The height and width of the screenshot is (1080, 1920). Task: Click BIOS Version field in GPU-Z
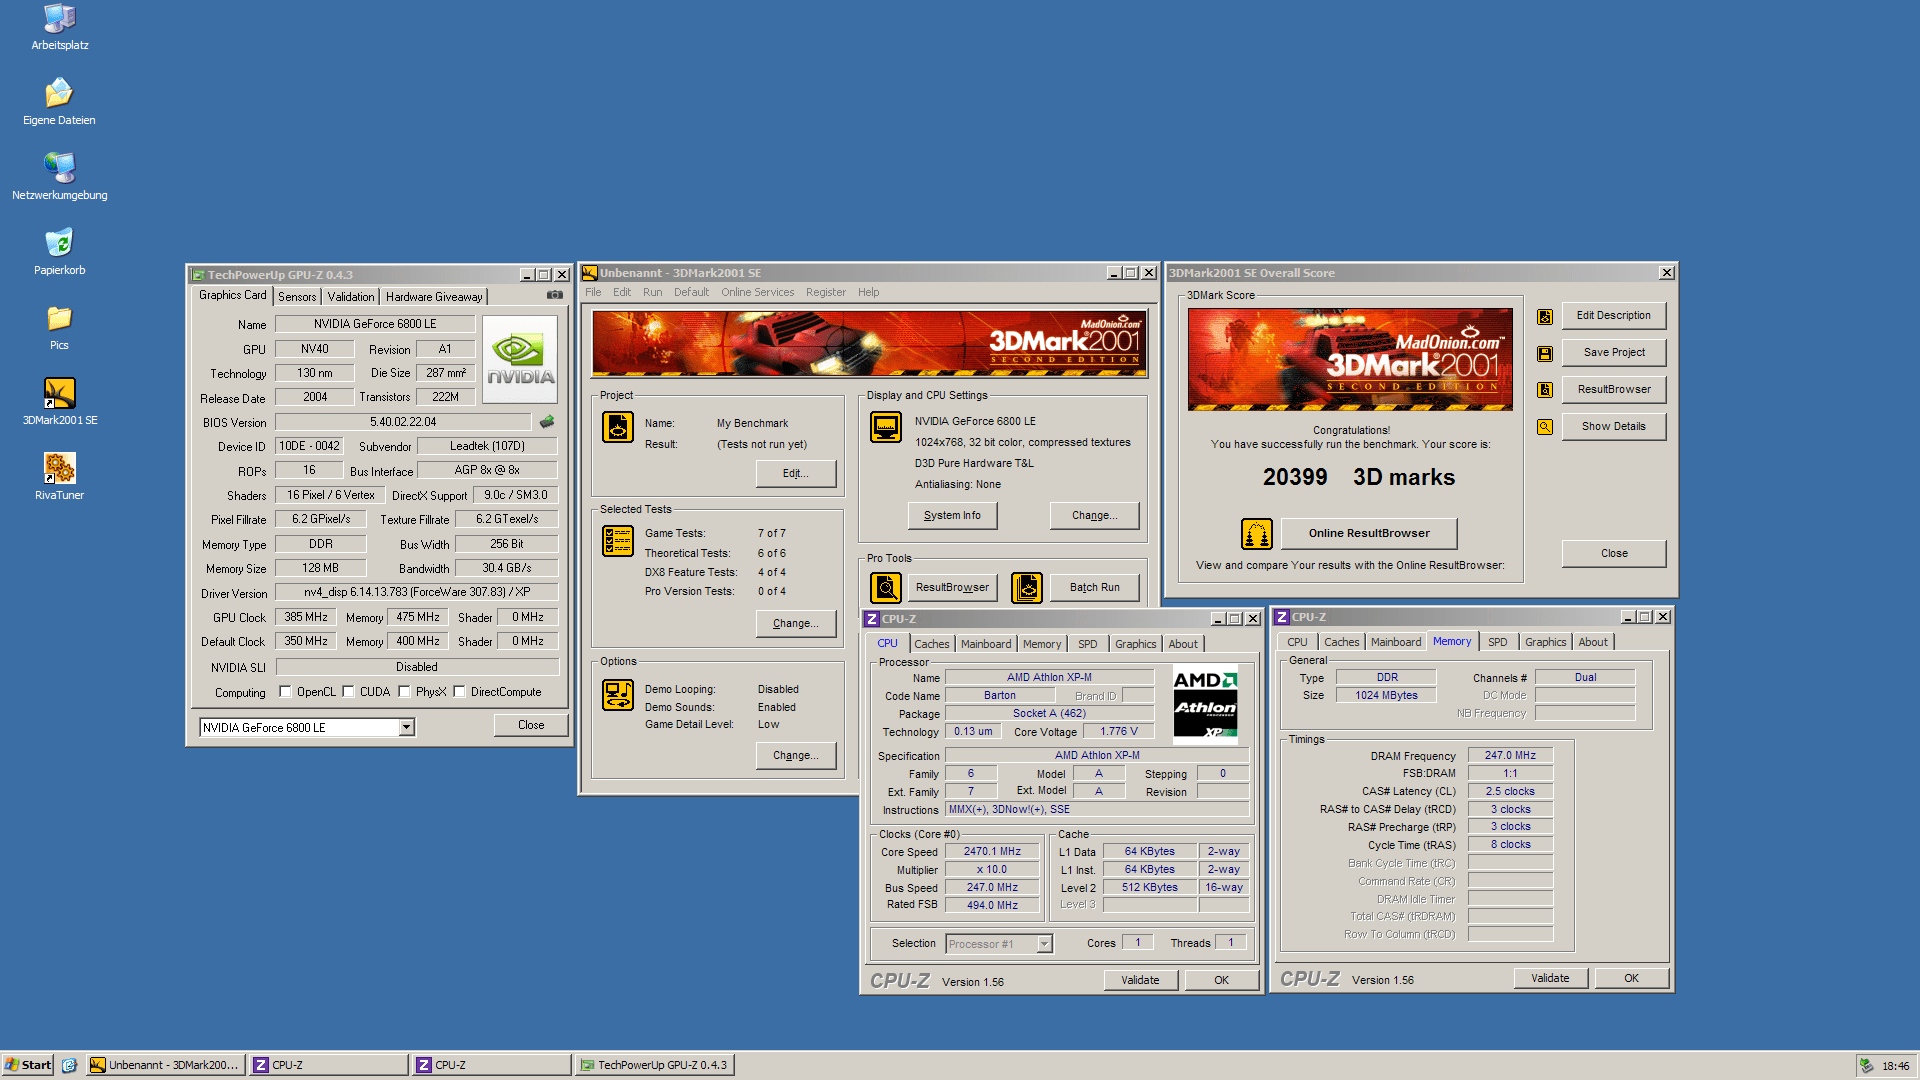point(403,422)
